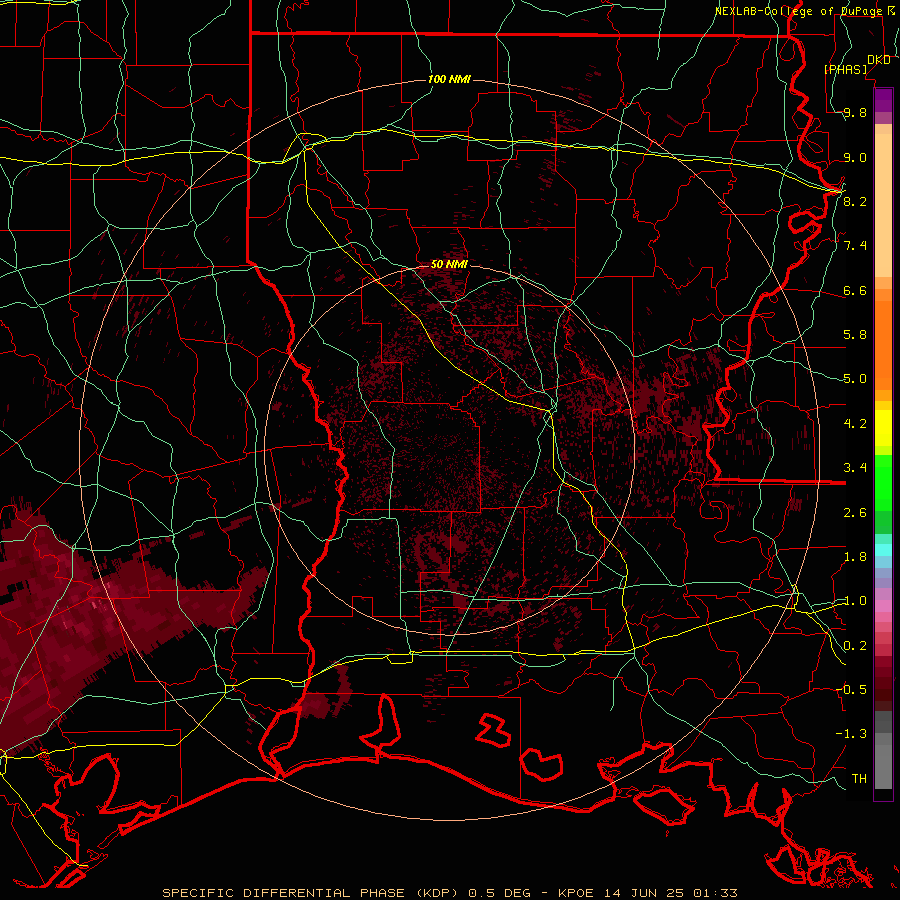Click the -0.5 scale value

[x=851, y=689]
